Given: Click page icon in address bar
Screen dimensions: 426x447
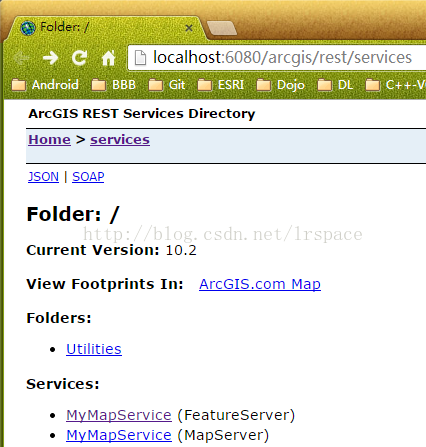Looking at the screenshot, I should [140, 58].
